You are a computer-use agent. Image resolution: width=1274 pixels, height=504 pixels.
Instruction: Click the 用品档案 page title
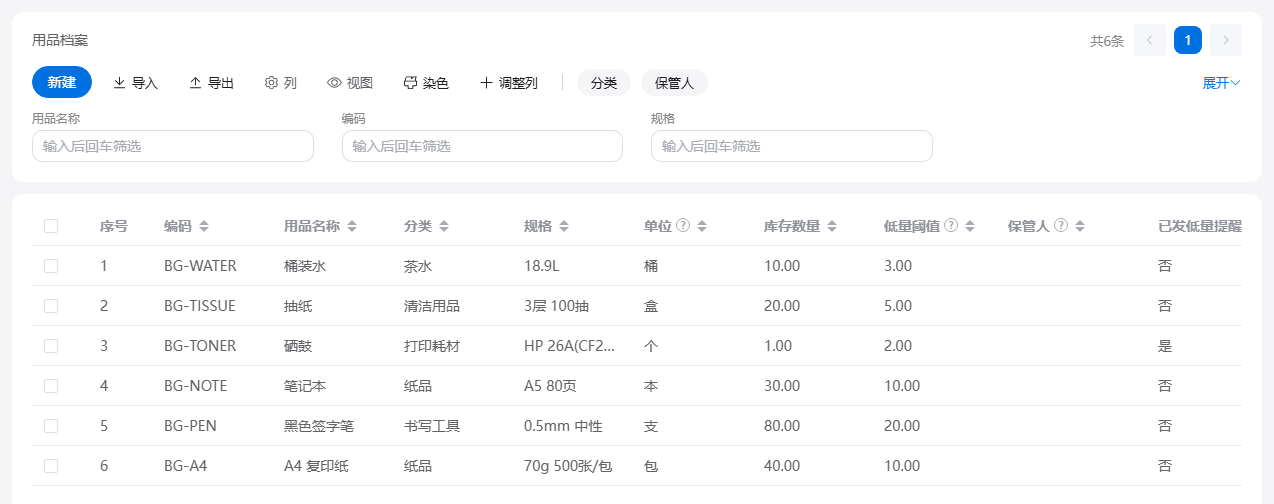(60, 40)
